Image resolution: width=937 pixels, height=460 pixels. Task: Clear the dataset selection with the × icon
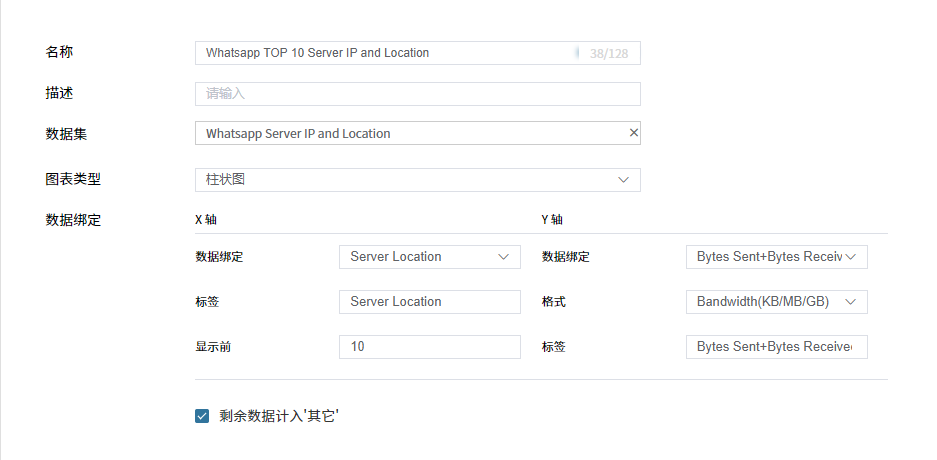point(633,133)
